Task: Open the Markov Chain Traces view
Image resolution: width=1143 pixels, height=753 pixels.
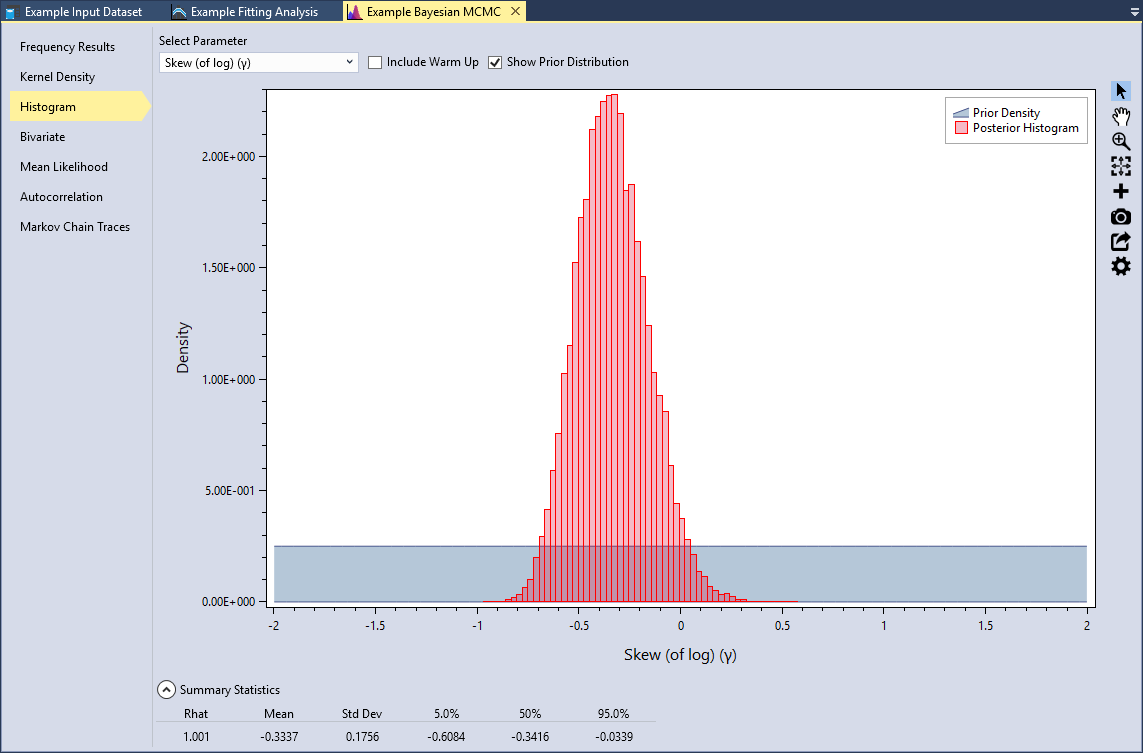Action: (x=74, y=227)
